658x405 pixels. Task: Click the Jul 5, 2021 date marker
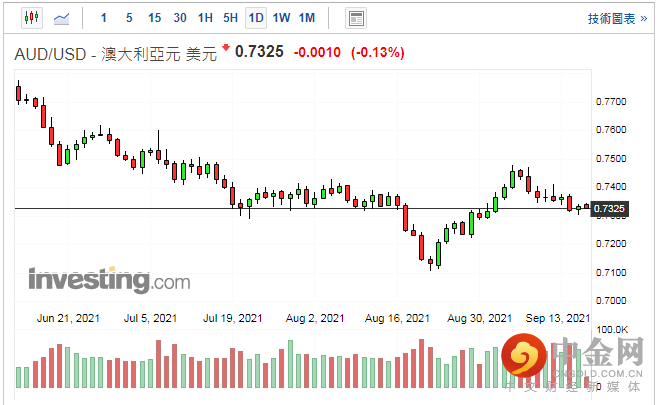(x=150, y=318)
